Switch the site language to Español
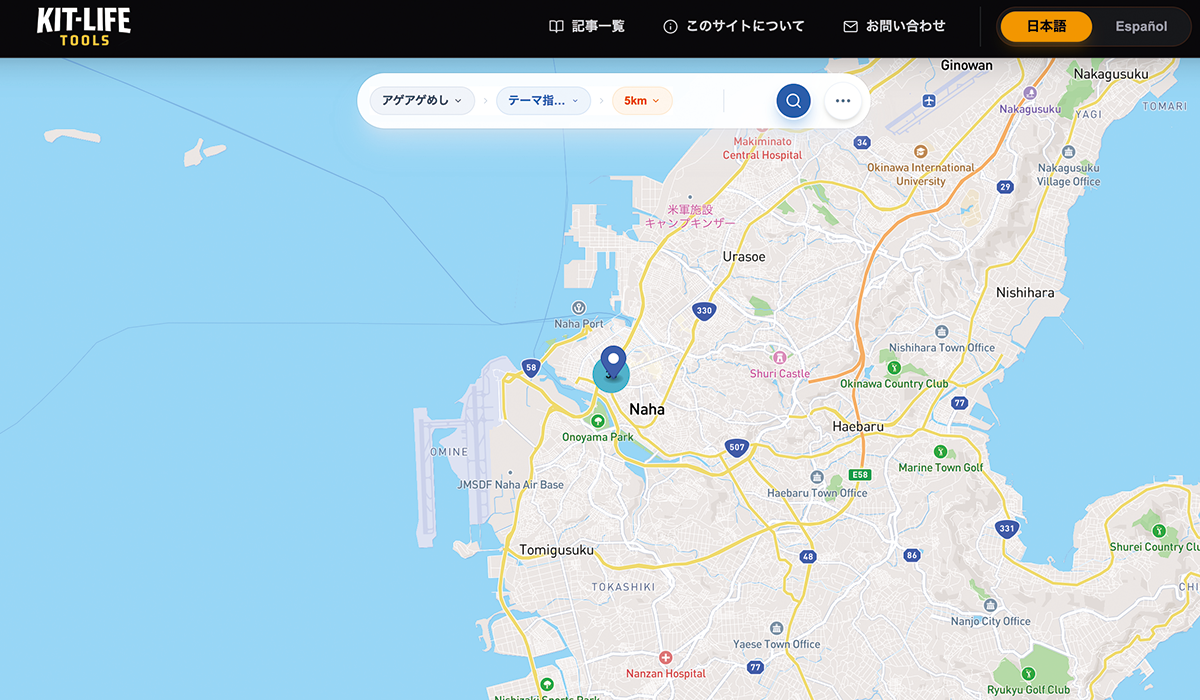 point(1140,26)
